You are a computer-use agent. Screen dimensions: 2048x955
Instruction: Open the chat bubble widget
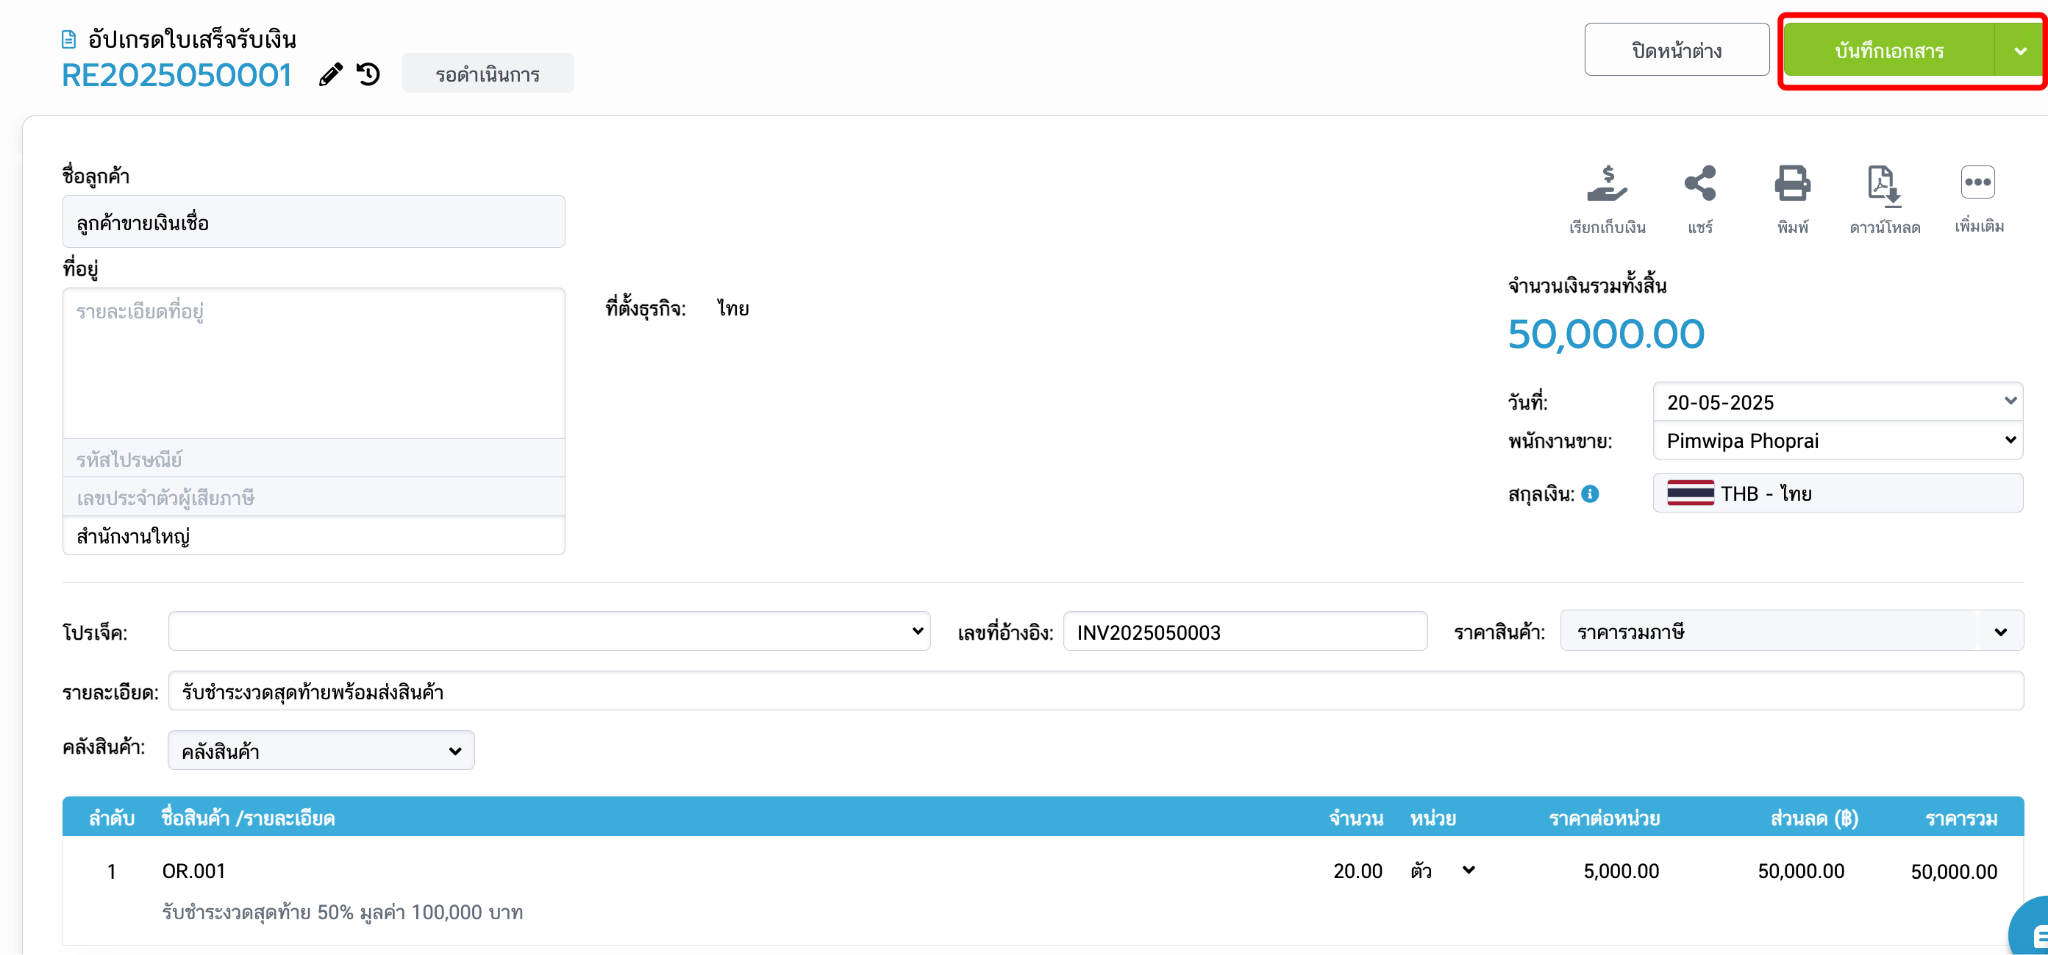tap(2030, 930)
